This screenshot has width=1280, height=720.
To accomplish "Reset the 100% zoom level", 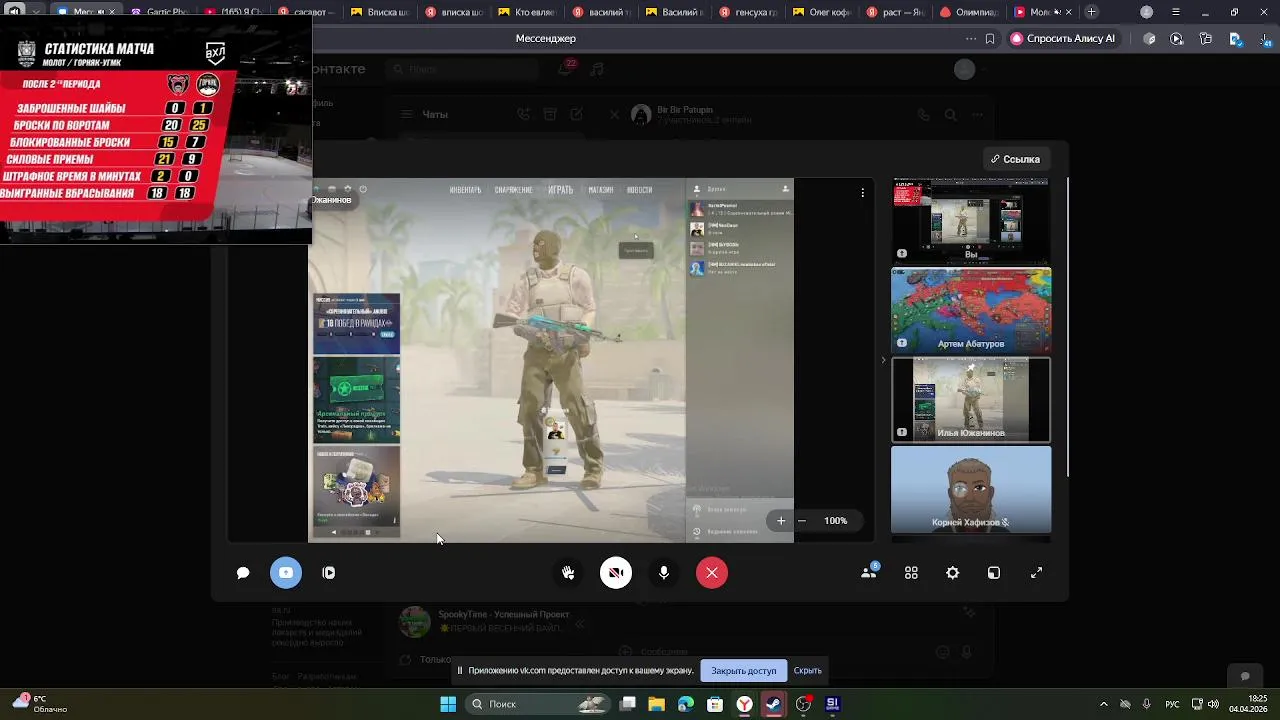I will pos(835,521).
